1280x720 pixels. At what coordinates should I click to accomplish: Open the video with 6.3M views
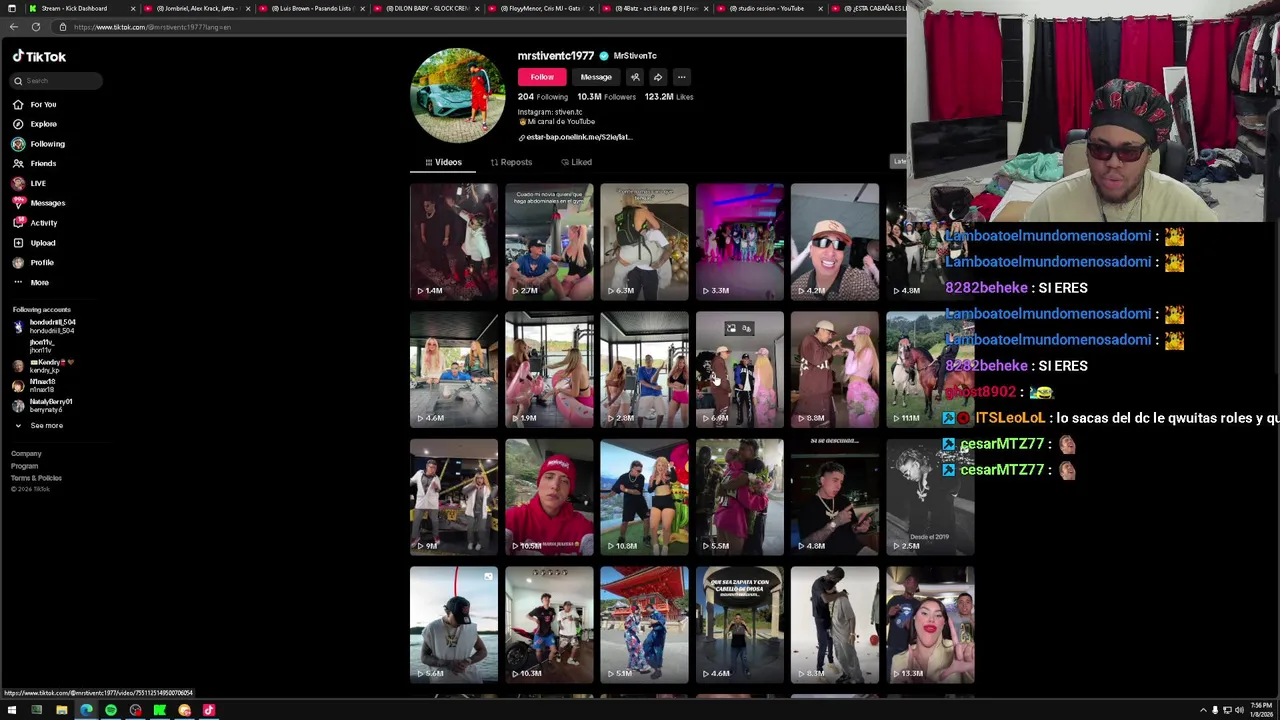tap(644, 241)
